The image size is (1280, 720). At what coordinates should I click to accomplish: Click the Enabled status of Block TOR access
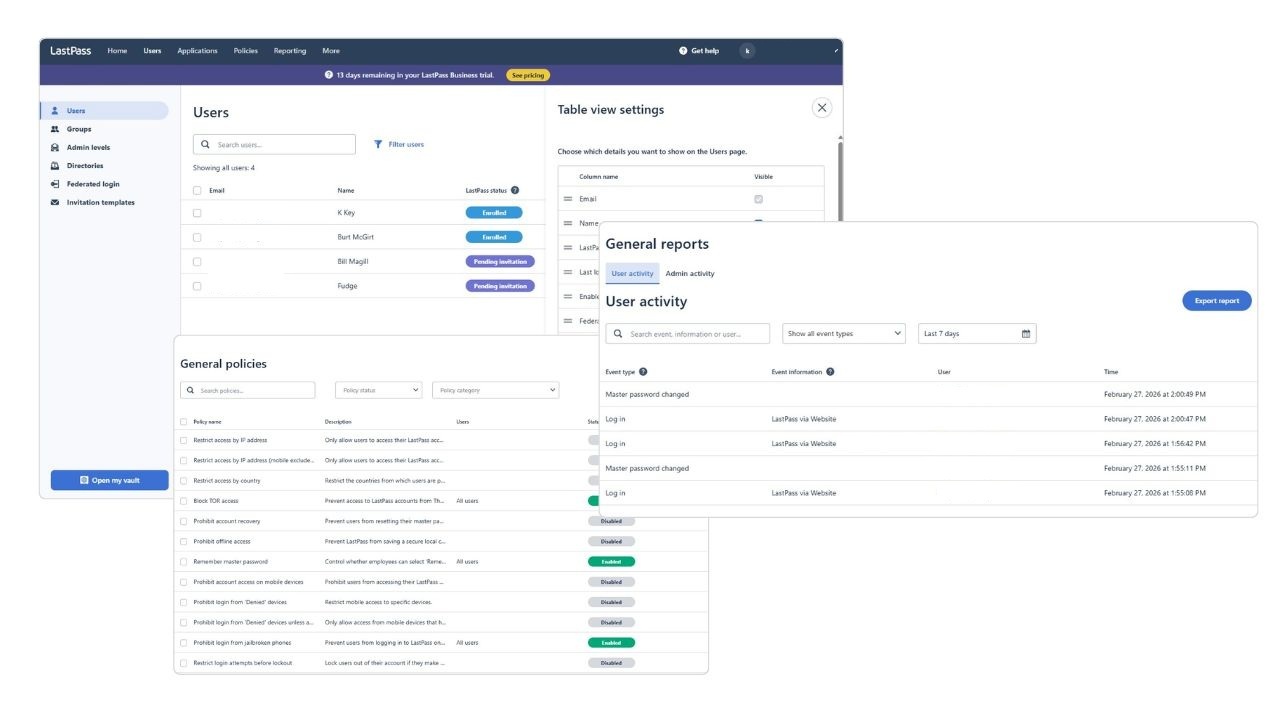click(x=593, y=501)
